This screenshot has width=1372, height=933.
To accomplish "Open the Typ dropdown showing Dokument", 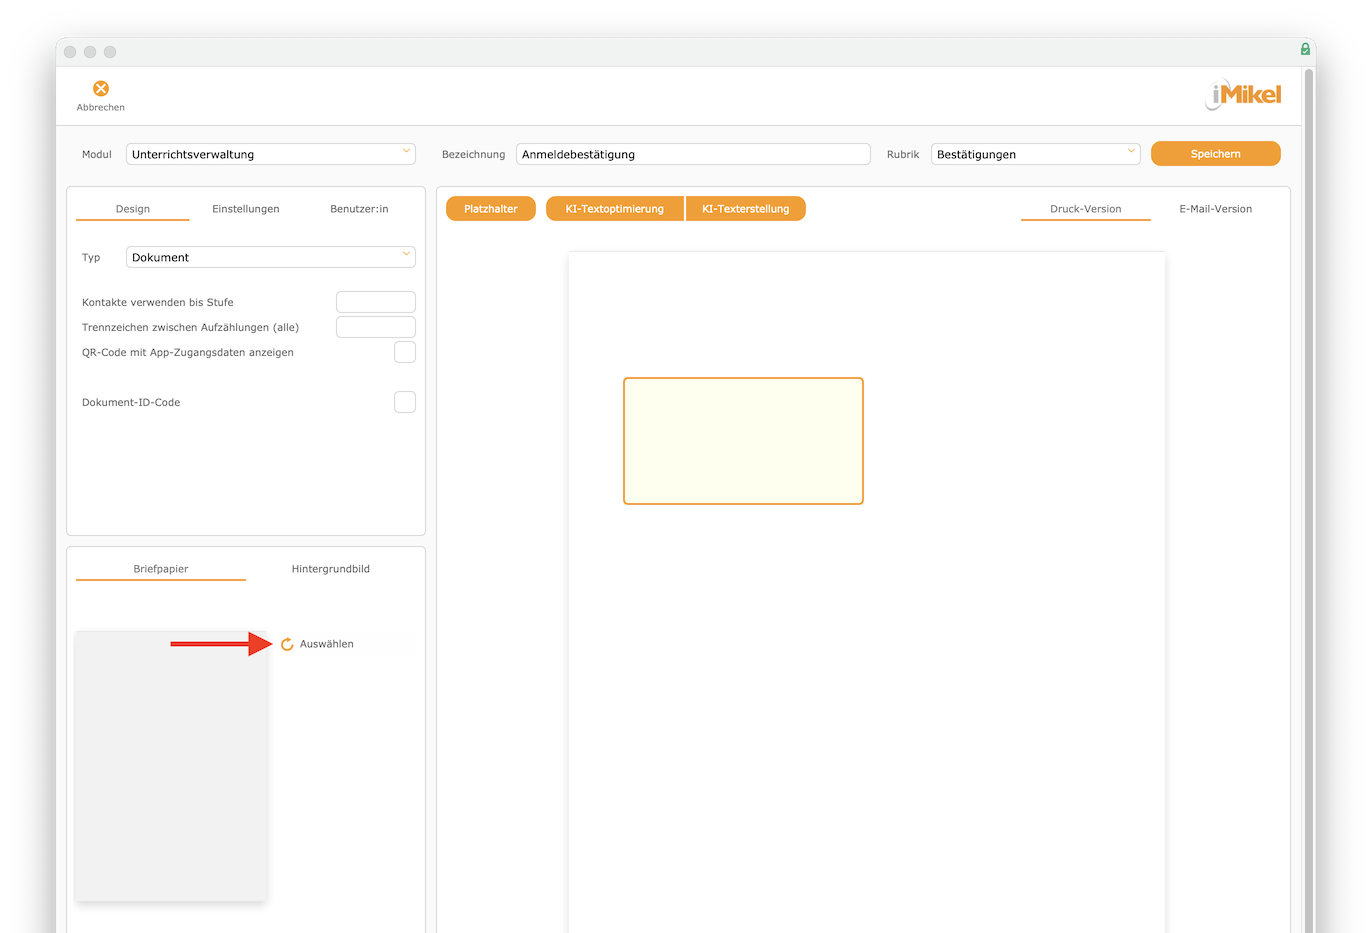I will coord(271,257).
